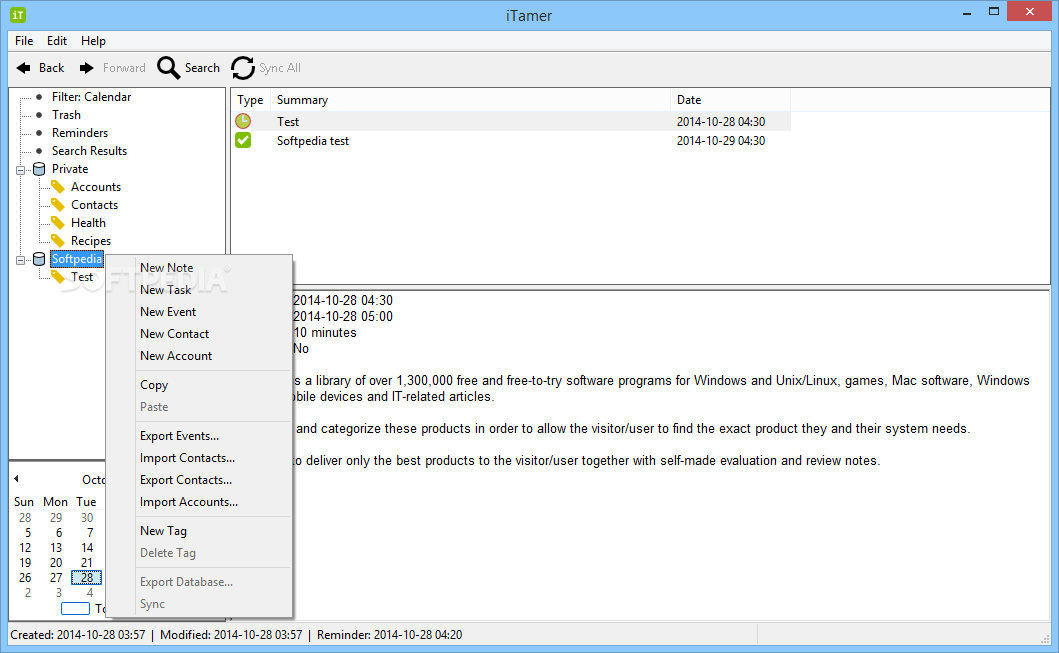Click the Softpedia database cylinder icon
1059x653 pixels.
click(x=39, y=259)
